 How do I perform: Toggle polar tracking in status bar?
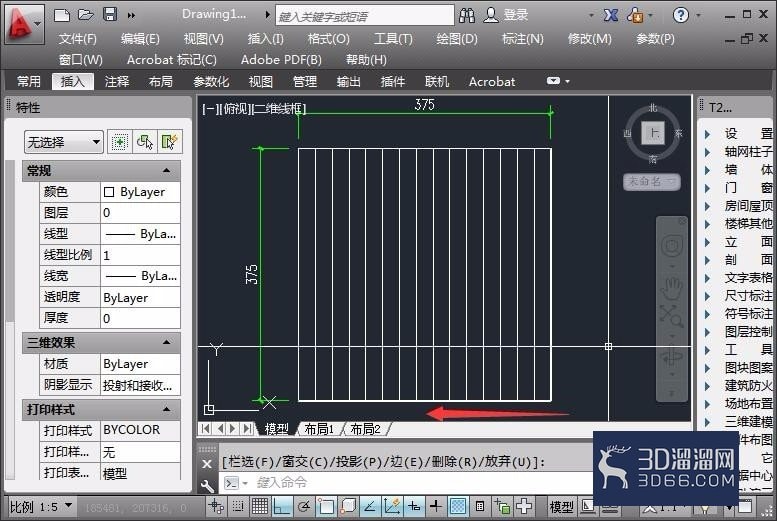304,506
